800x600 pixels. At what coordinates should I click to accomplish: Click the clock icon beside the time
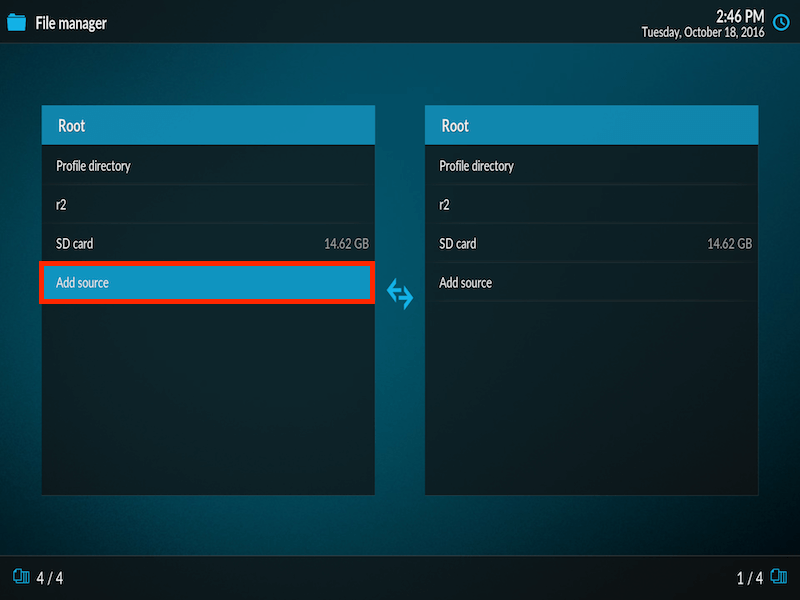pos(781,22)
